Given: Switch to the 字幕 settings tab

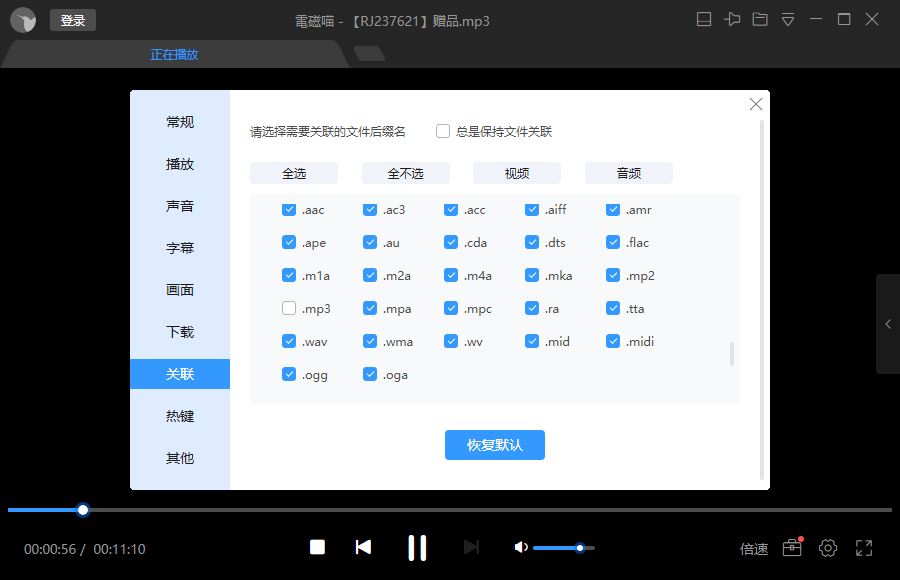Looking at the screenshot, I should click(180, 248).
